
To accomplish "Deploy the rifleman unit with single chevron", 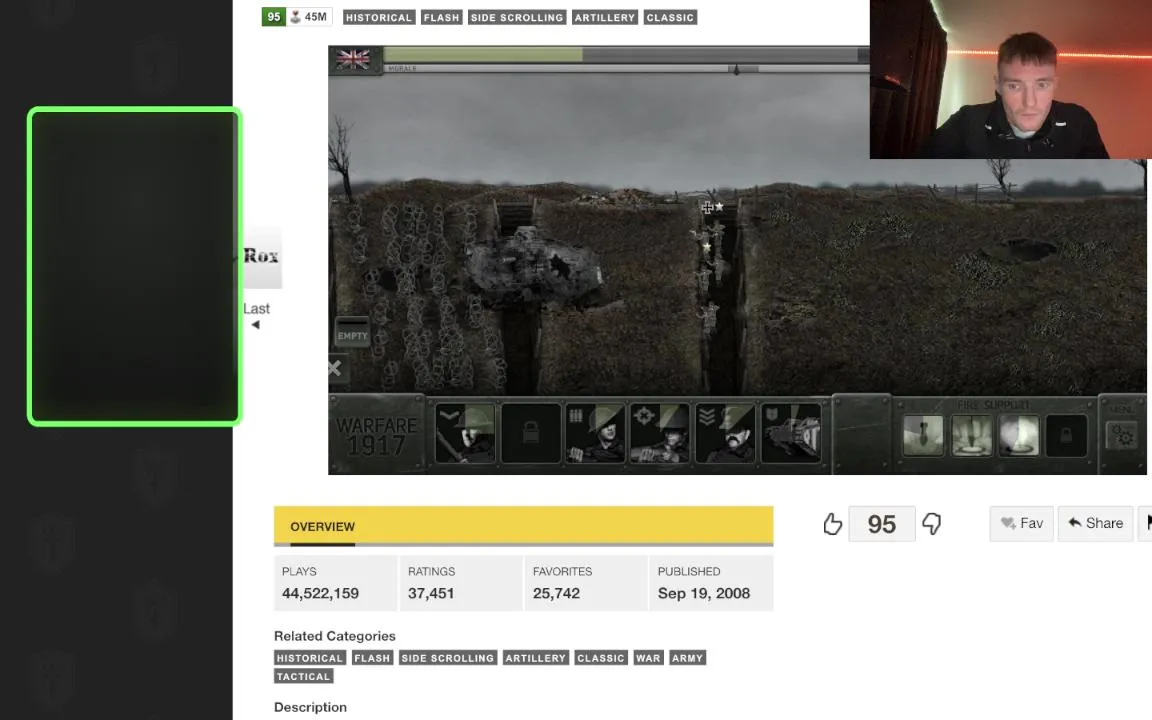I will 465,433.
